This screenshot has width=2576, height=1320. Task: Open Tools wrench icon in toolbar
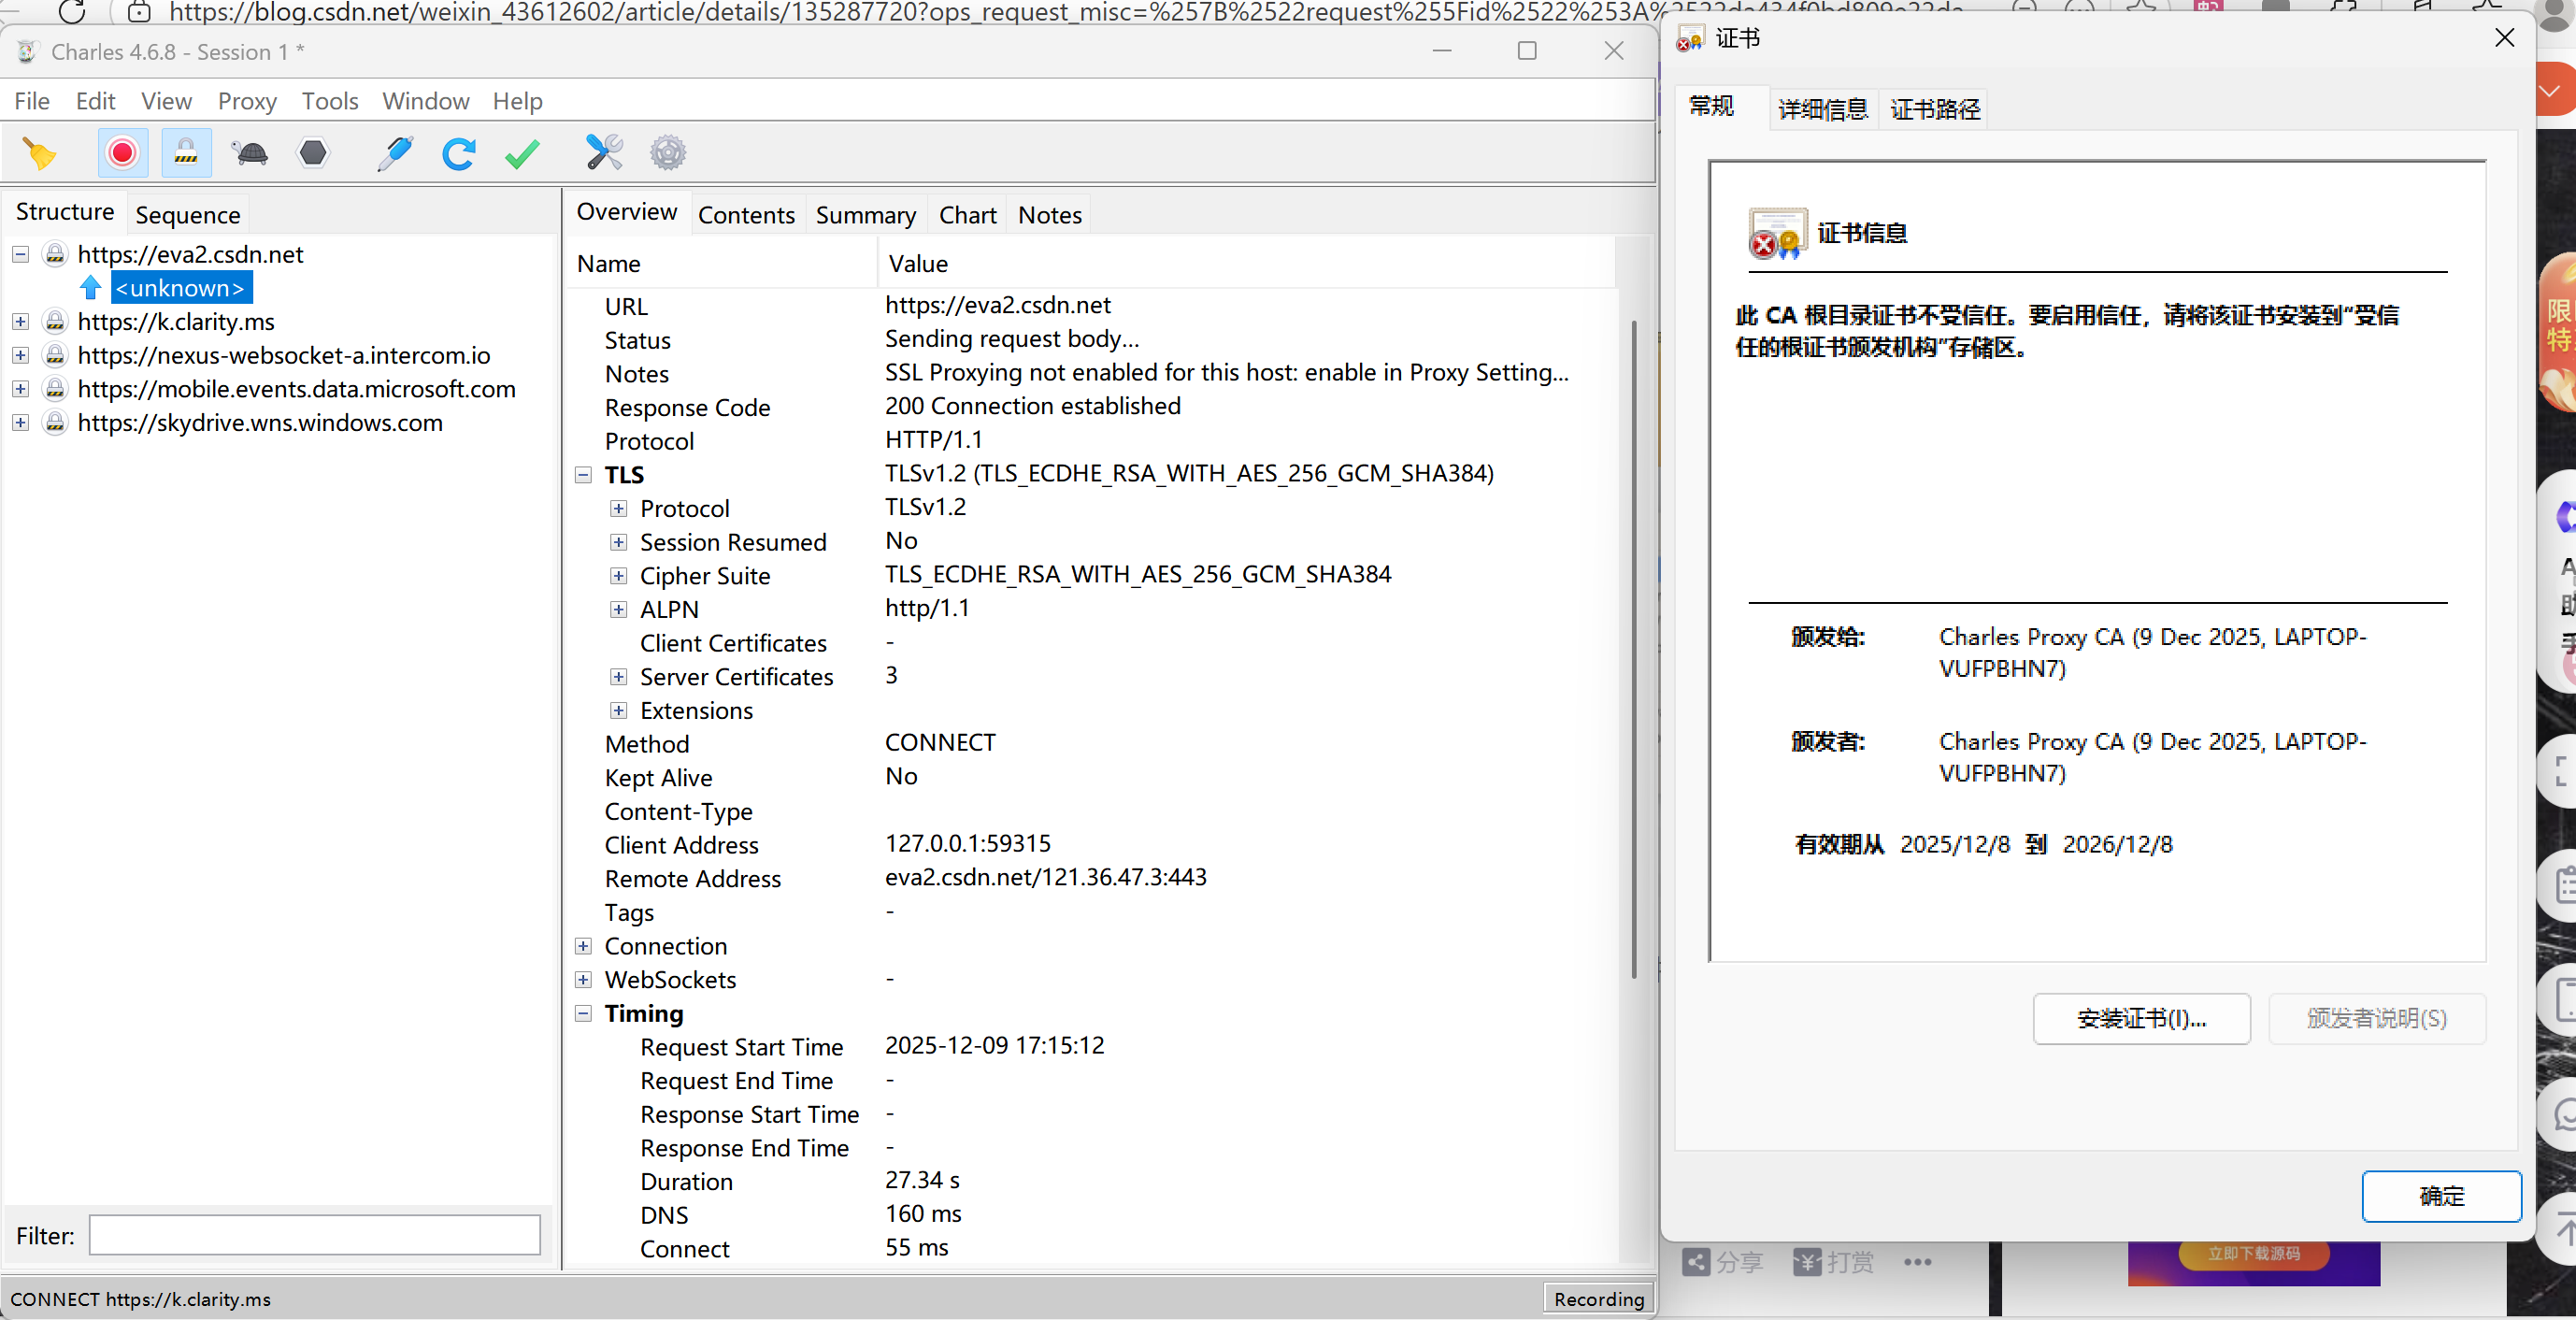click(604, 153)
